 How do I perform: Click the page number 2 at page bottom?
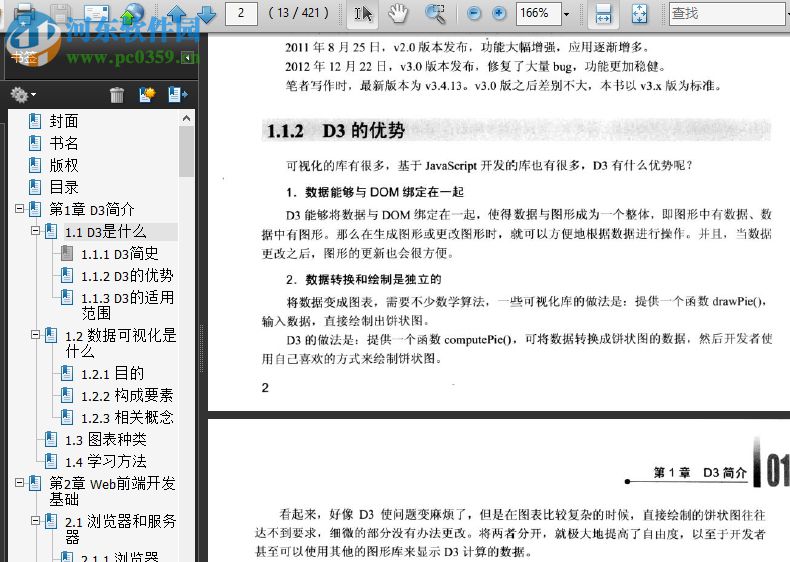[x=265, y=388]
